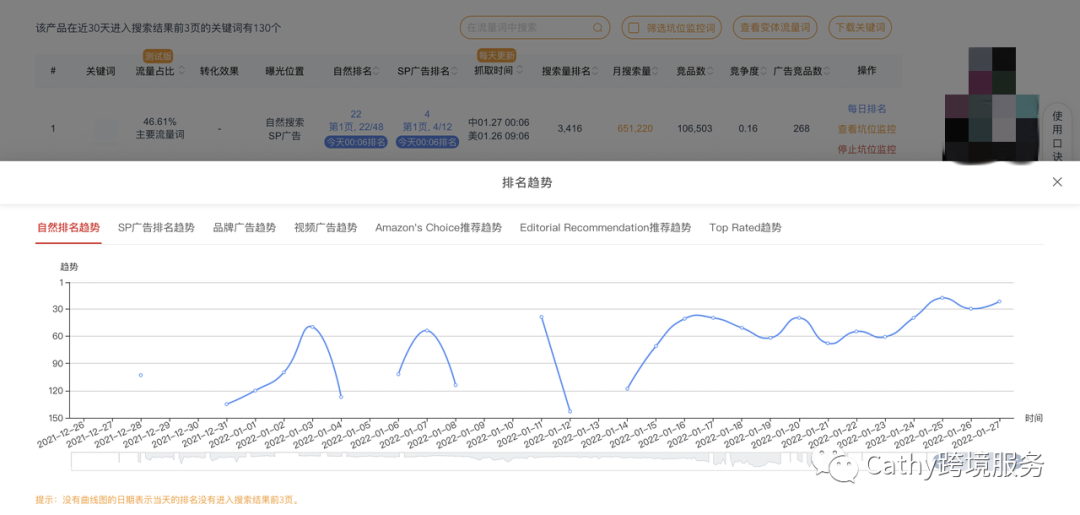Viewport: 1080px width, 515px height.
Task: Click the 3,416 search rank cell
Action: (570, 129)
